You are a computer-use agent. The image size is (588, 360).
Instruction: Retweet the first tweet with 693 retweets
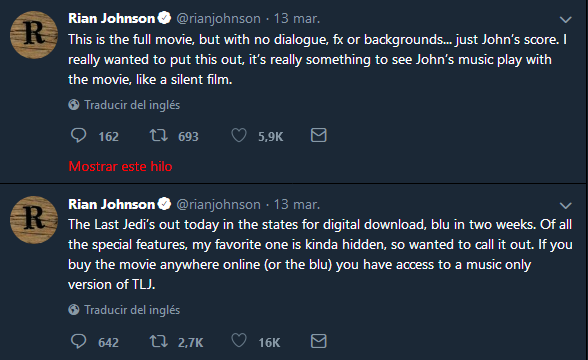[159, 135]
